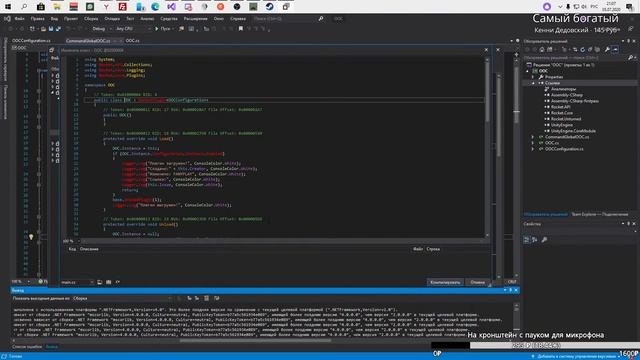Viewport: 640px width, 360px height.
Task: Click the Visual Studio taskbar icon
Action: click(171, 7)
